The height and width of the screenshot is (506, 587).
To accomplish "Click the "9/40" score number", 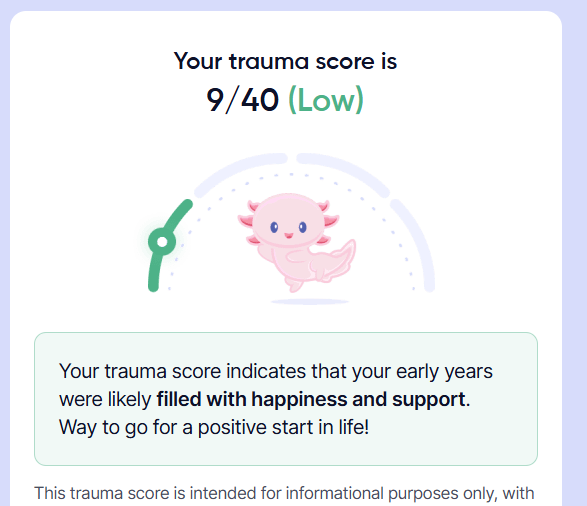I will (x=243, y=100).
